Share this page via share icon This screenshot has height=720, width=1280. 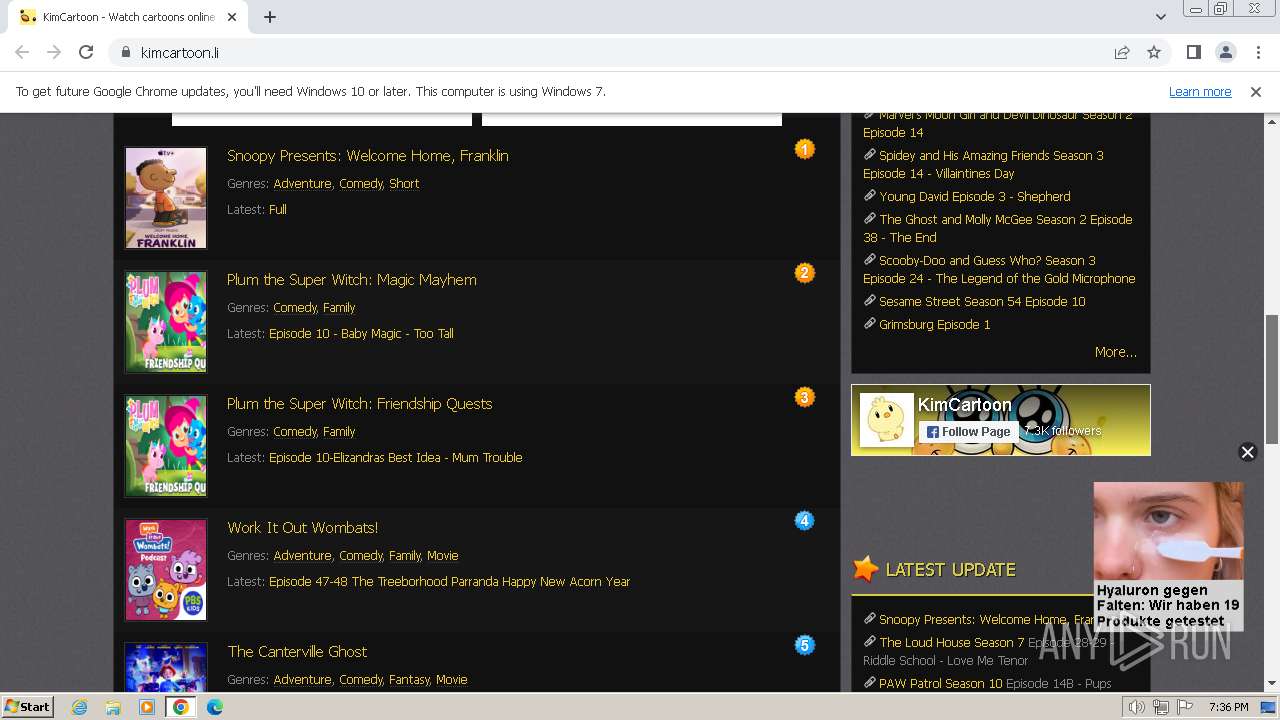(1122, 52)
